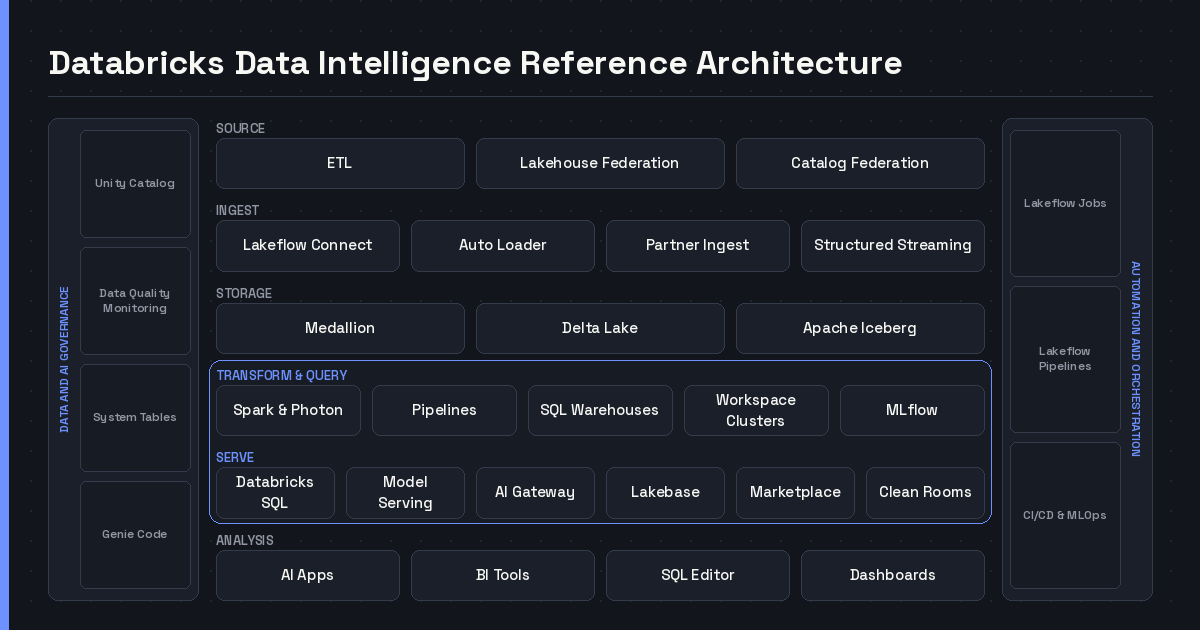
Task: Select the MLflow box
Action: point(912,410)
